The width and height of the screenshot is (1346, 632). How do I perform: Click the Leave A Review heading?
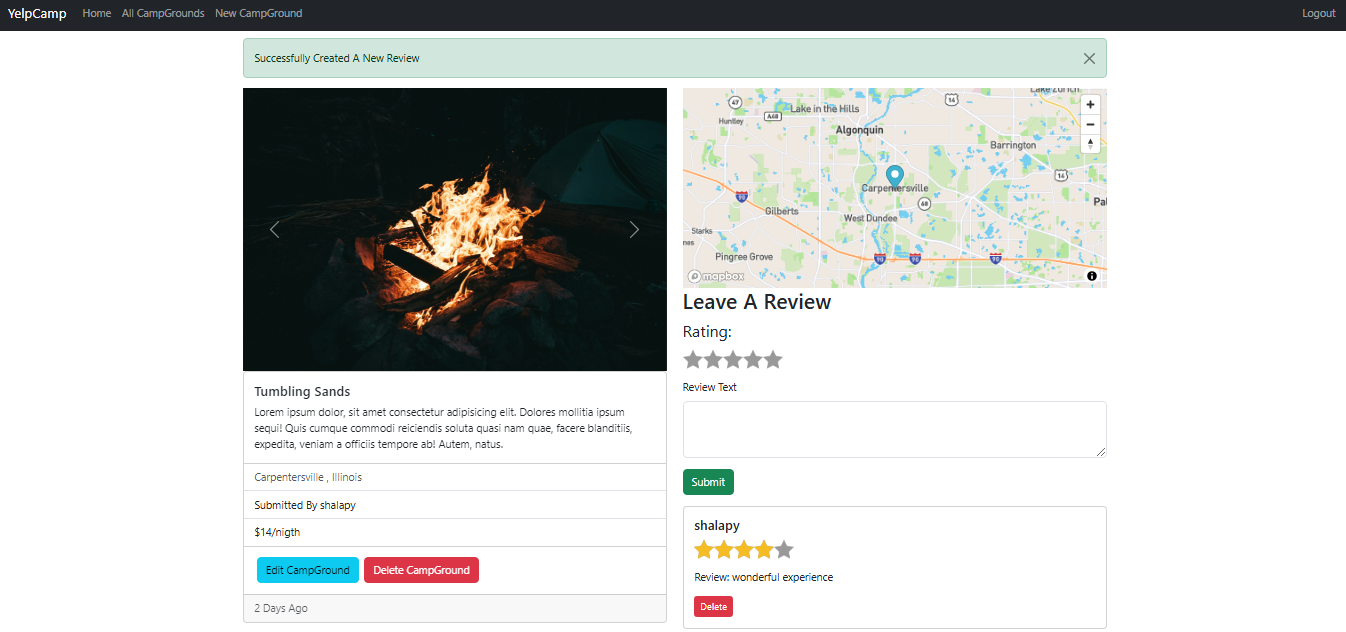pyautogui.click(x=757, y=302)
